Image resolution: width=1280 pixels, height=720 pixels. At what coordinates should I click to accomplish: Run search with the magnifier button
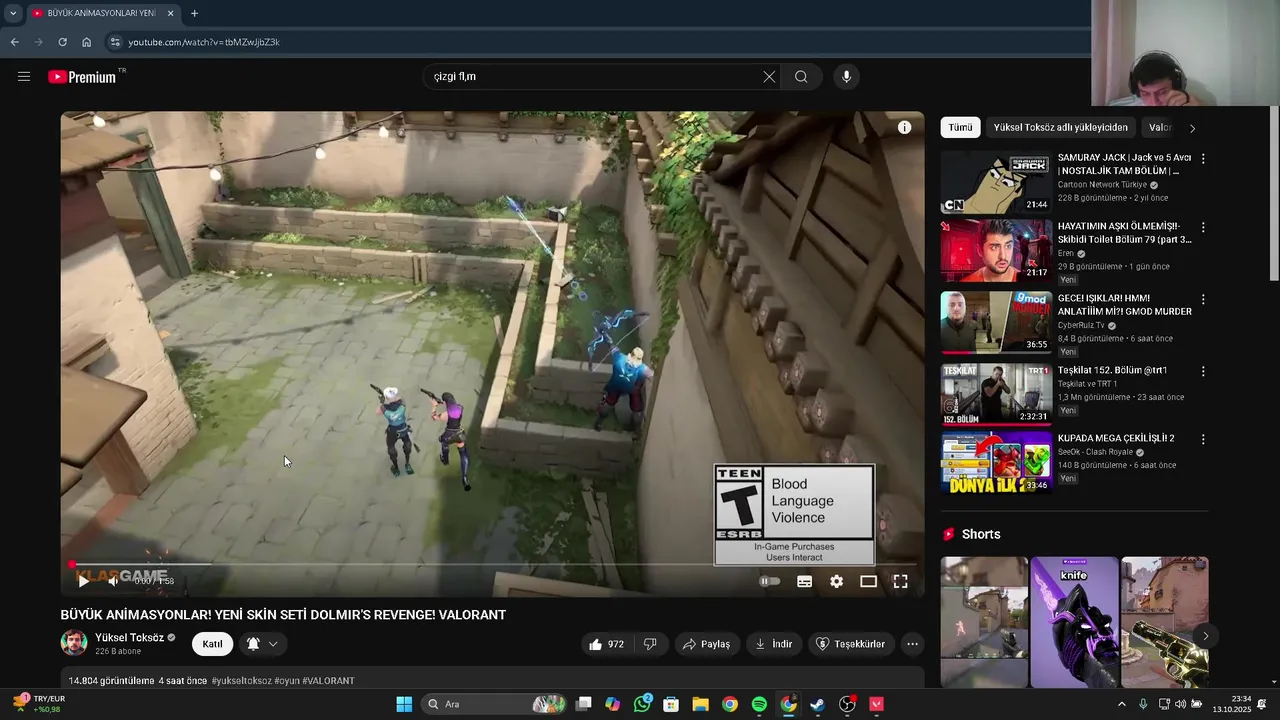(801, 77)
